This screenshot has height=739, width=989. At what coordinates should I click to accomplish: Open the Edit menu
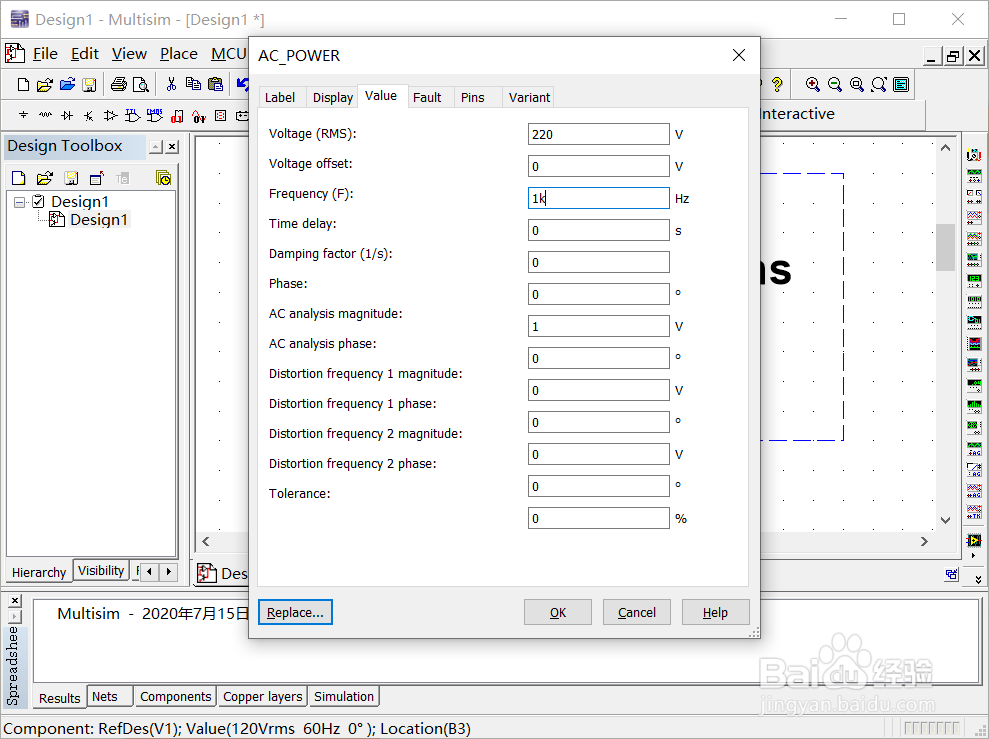[85, 54]
